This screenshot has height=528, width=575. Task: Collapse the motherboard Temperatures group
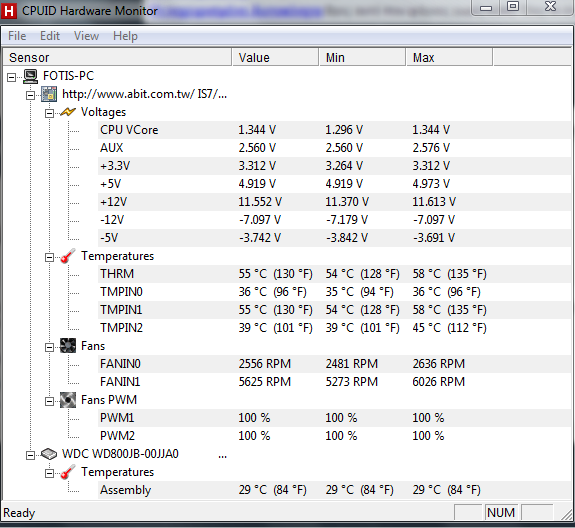click(50, 257)
